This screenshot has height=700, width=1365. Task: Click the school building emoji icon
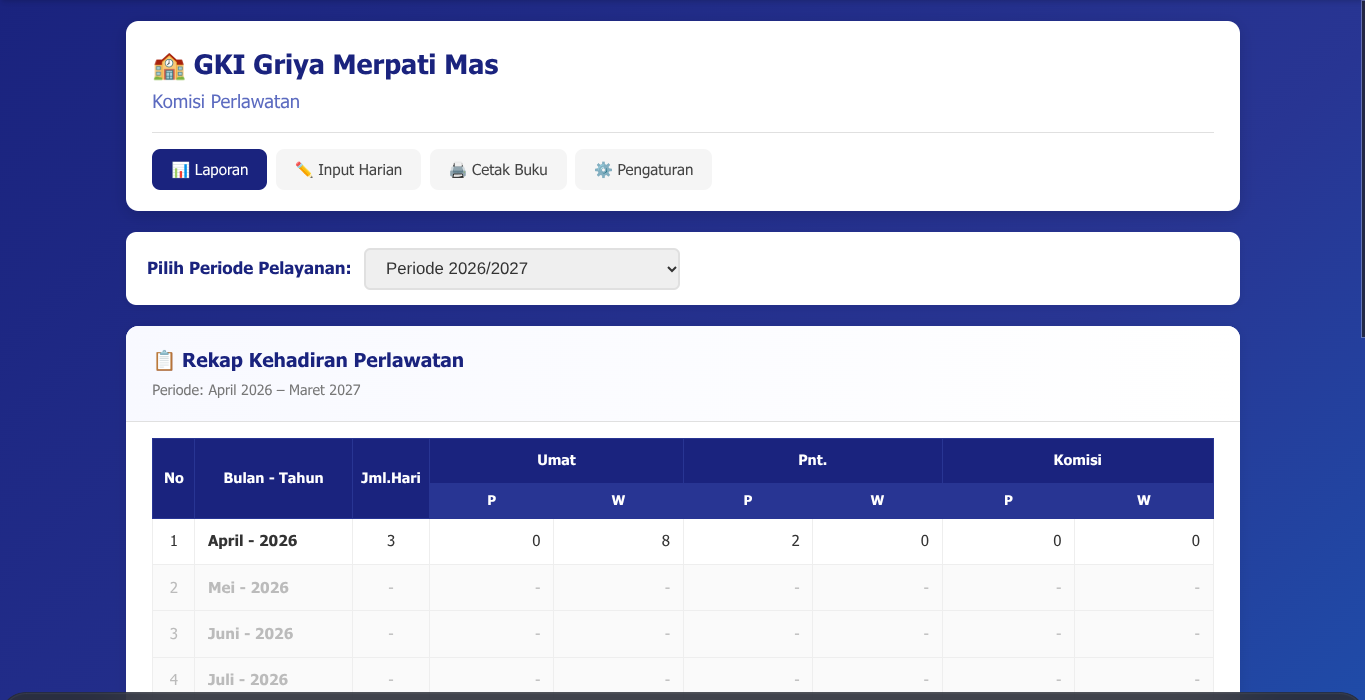click(169, 66)
